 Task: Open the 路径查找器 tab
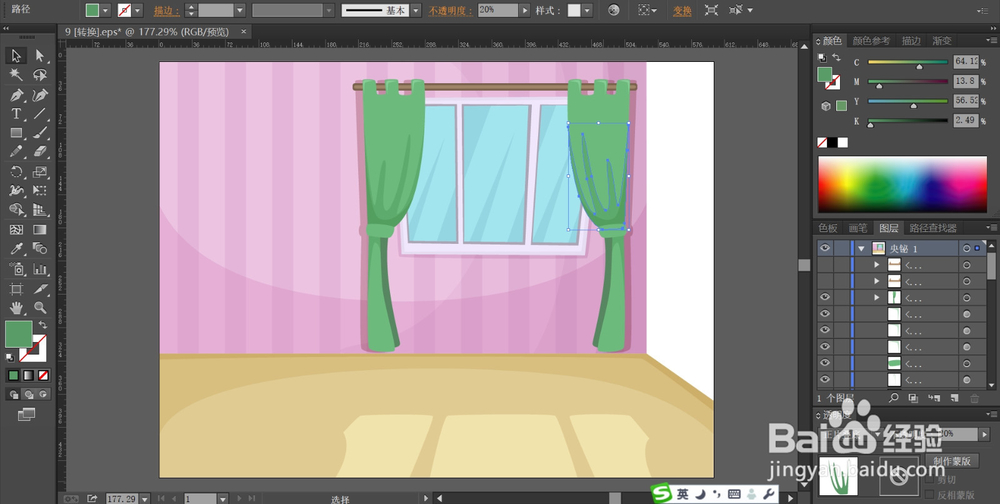tap(933, 228)
